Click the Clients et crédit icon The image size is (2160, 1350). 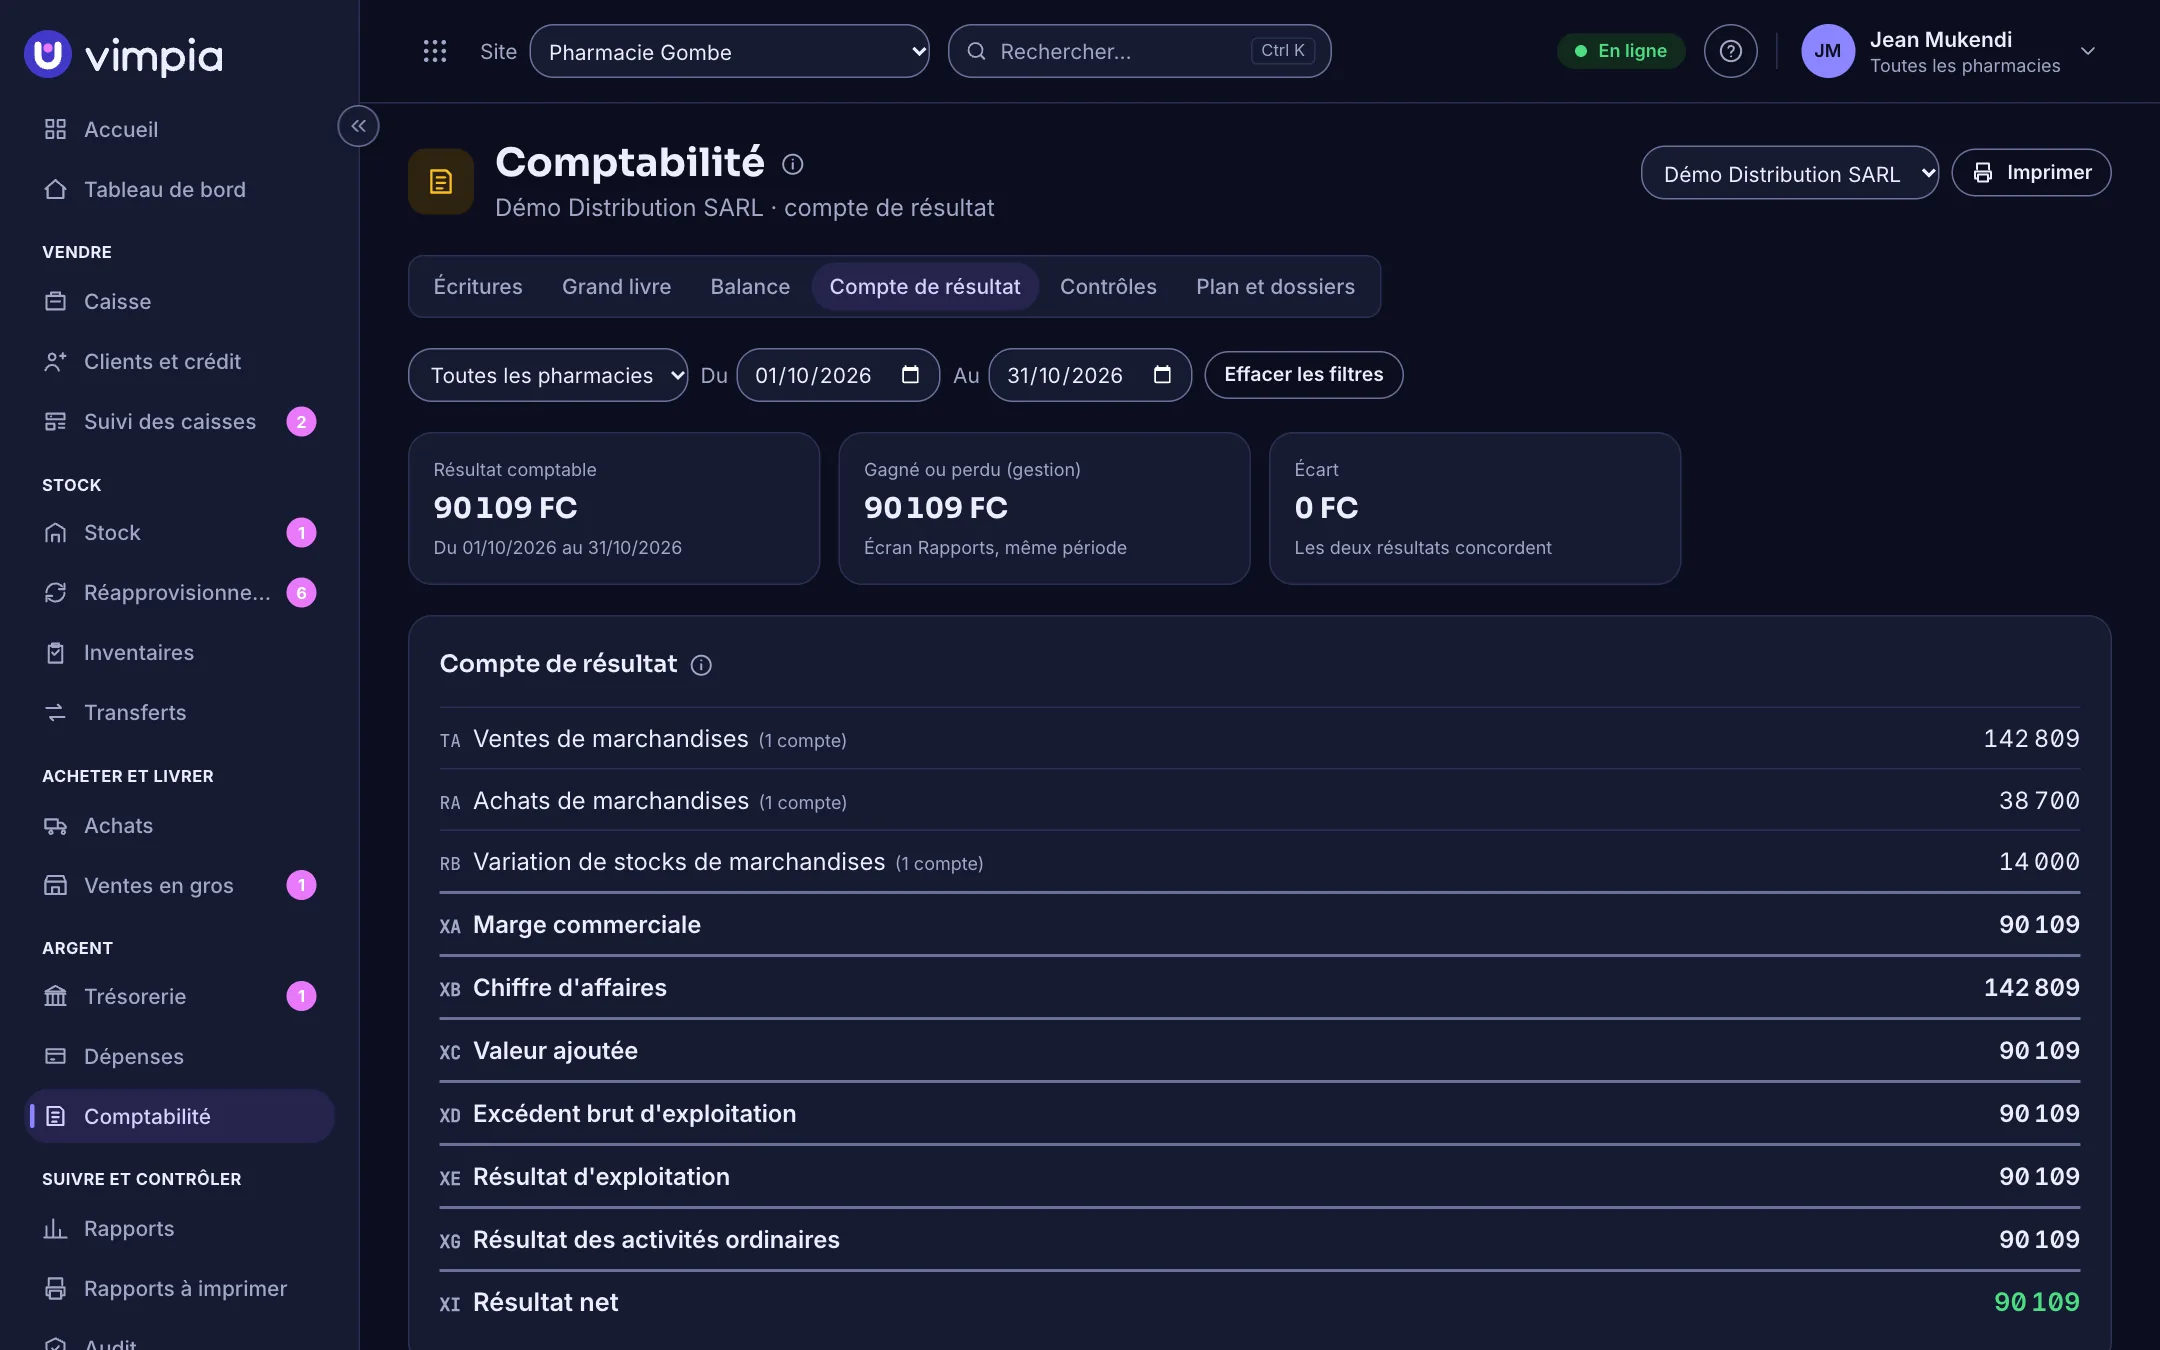pyautogui.click(x=56, y=361)
